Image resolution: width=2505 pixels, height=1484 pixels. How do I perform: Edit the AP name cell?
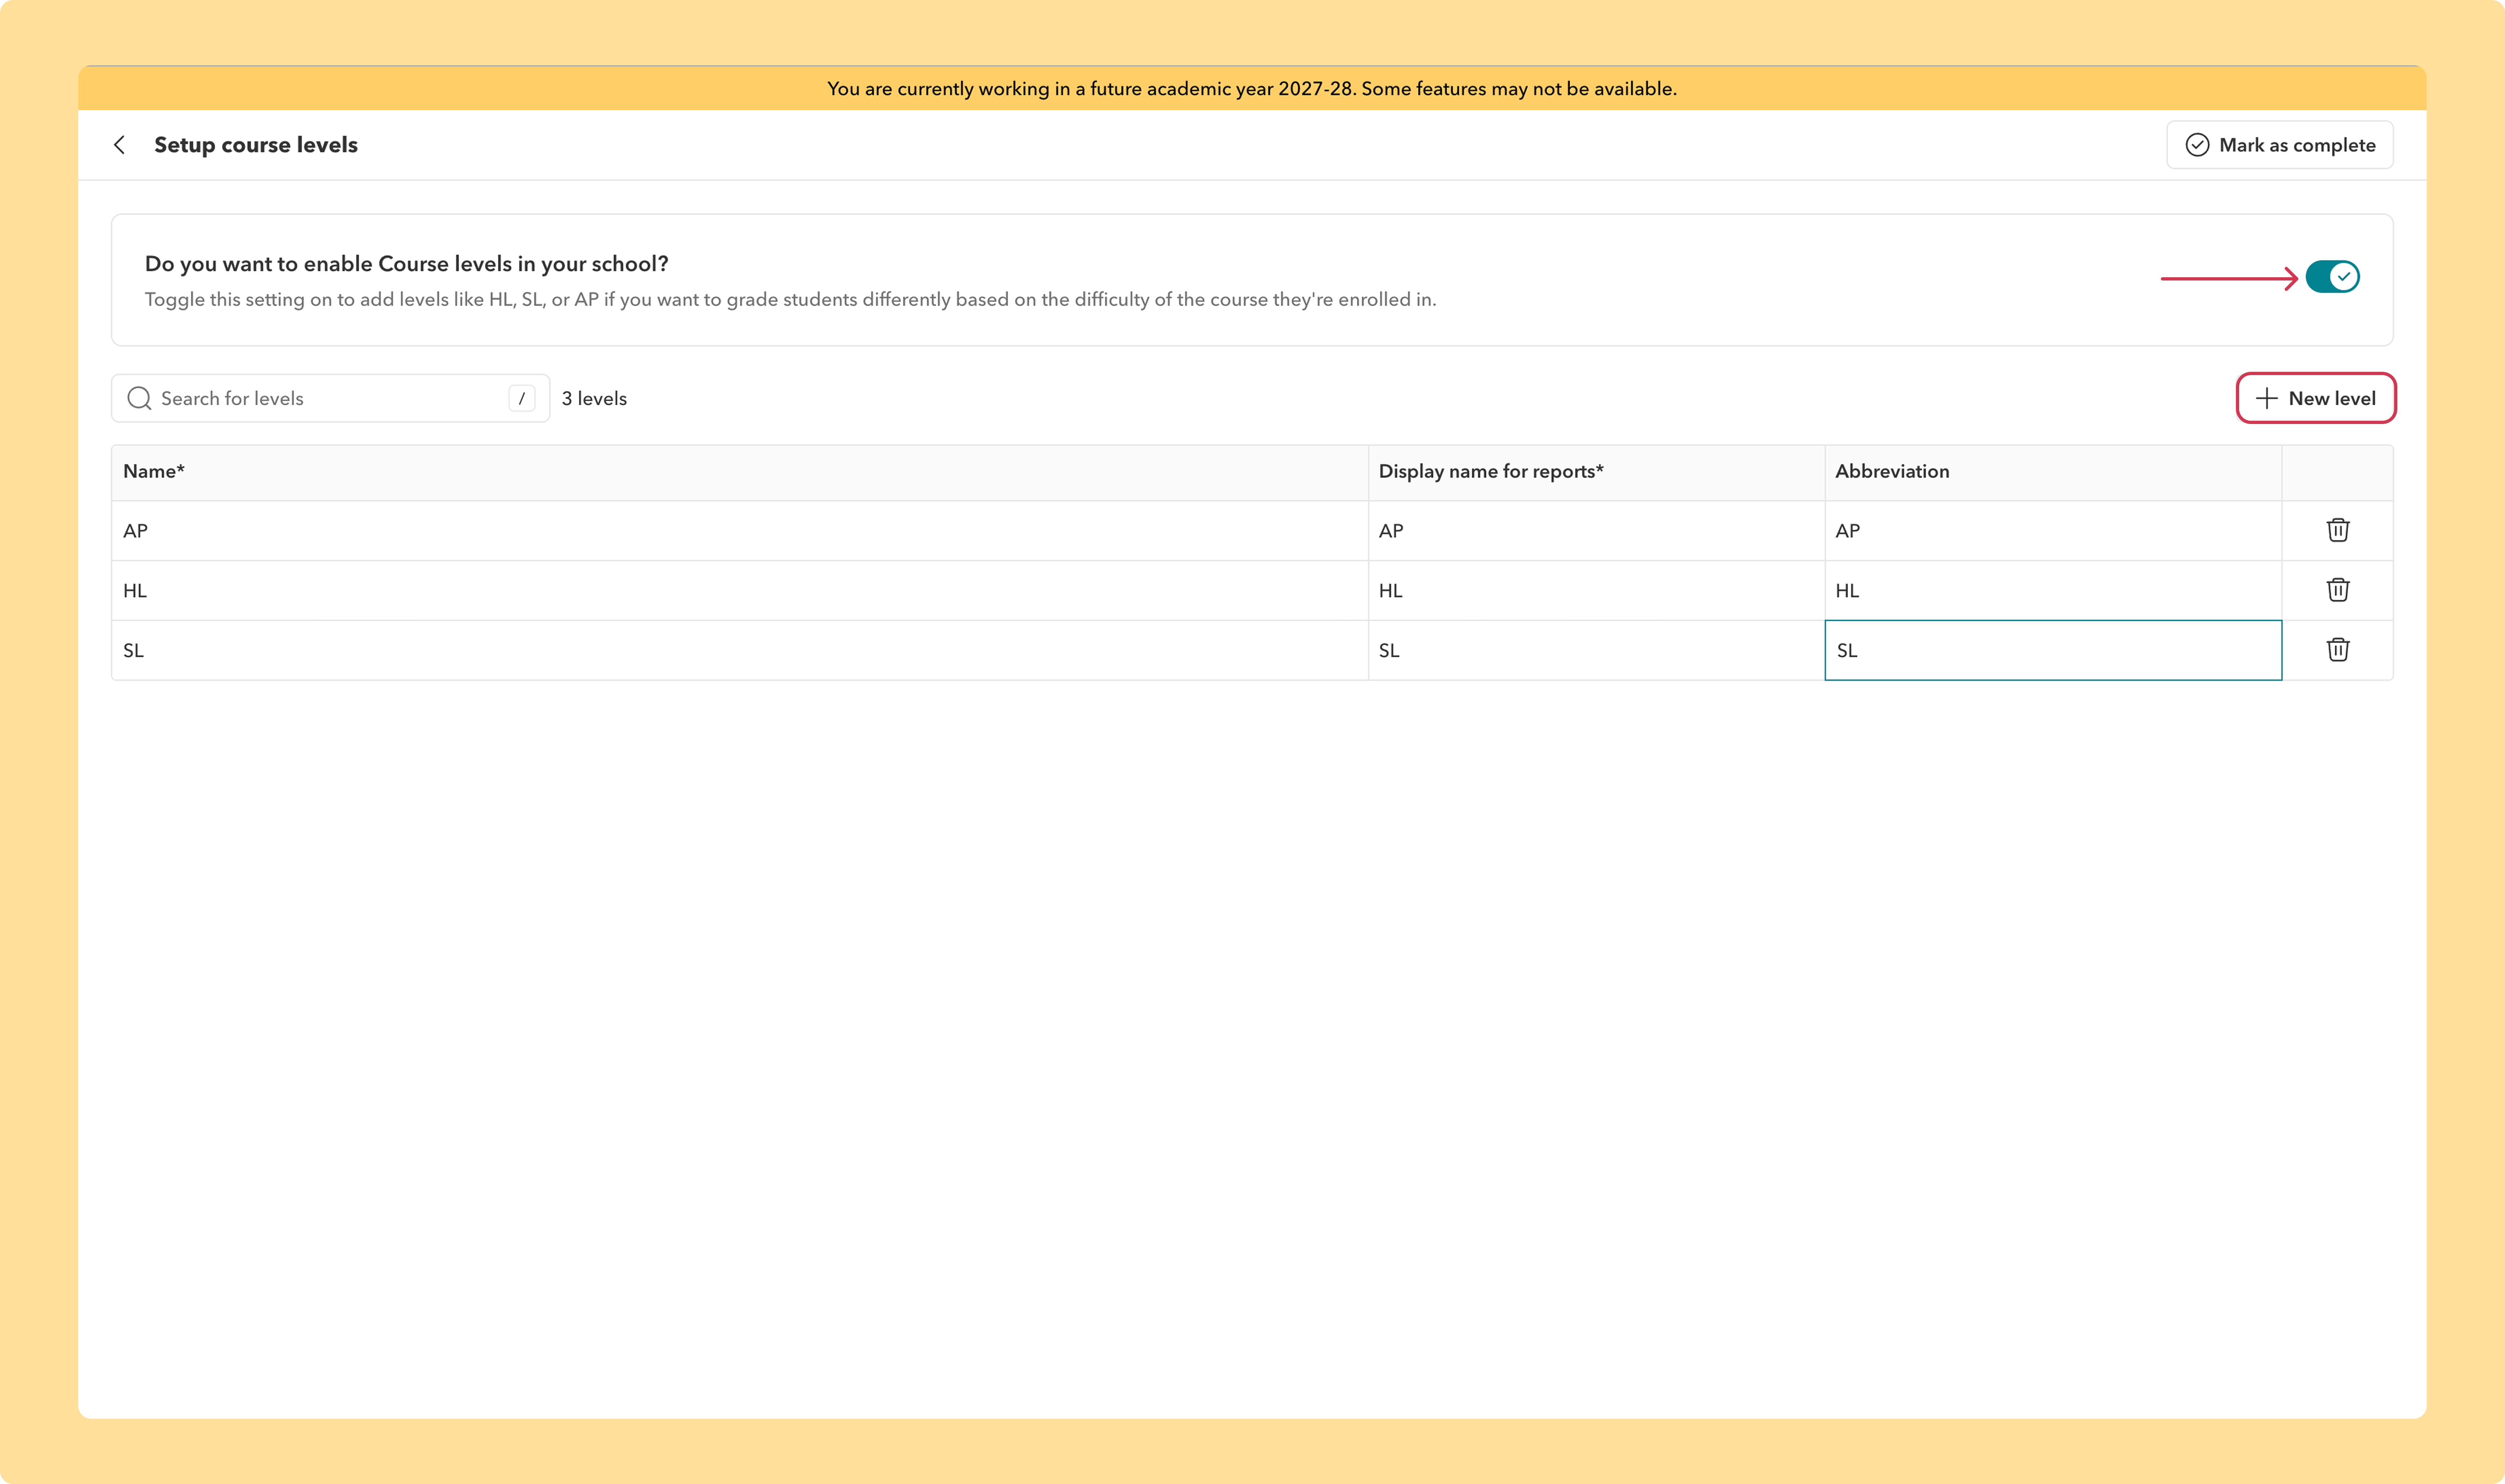point(740,531)
